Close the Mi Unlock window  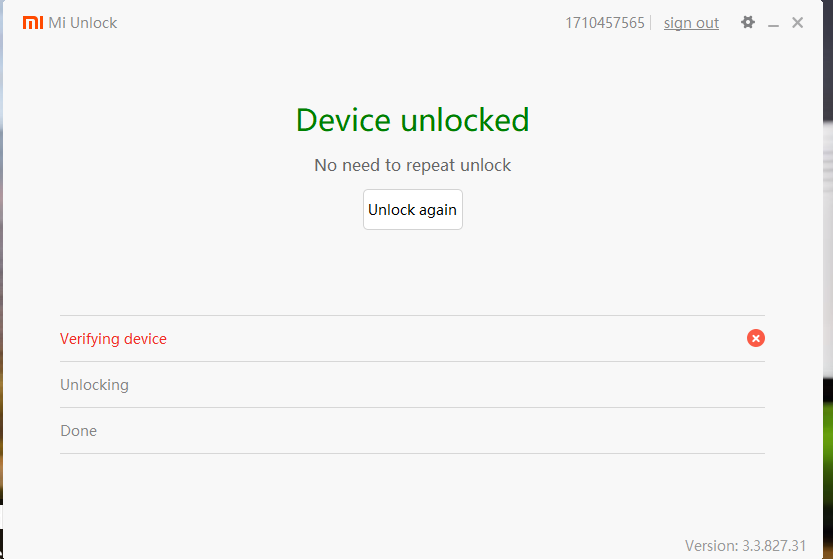797,22
